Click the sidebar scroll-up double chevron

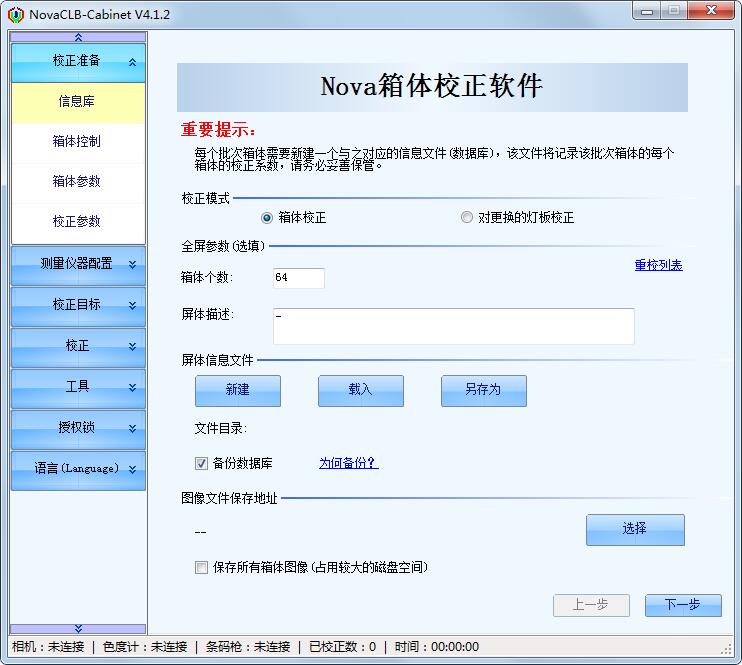coord(78,37)
